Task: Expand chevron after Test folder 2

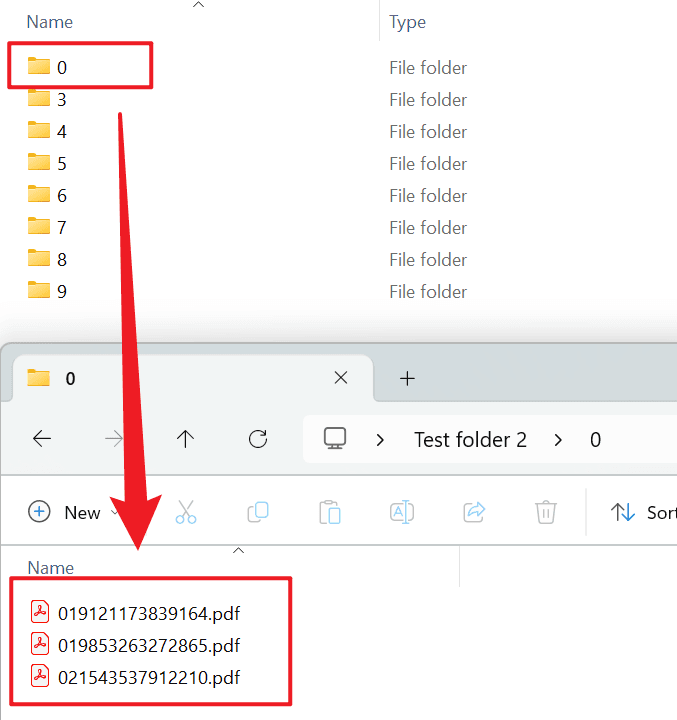Action: tap(557, 439)
